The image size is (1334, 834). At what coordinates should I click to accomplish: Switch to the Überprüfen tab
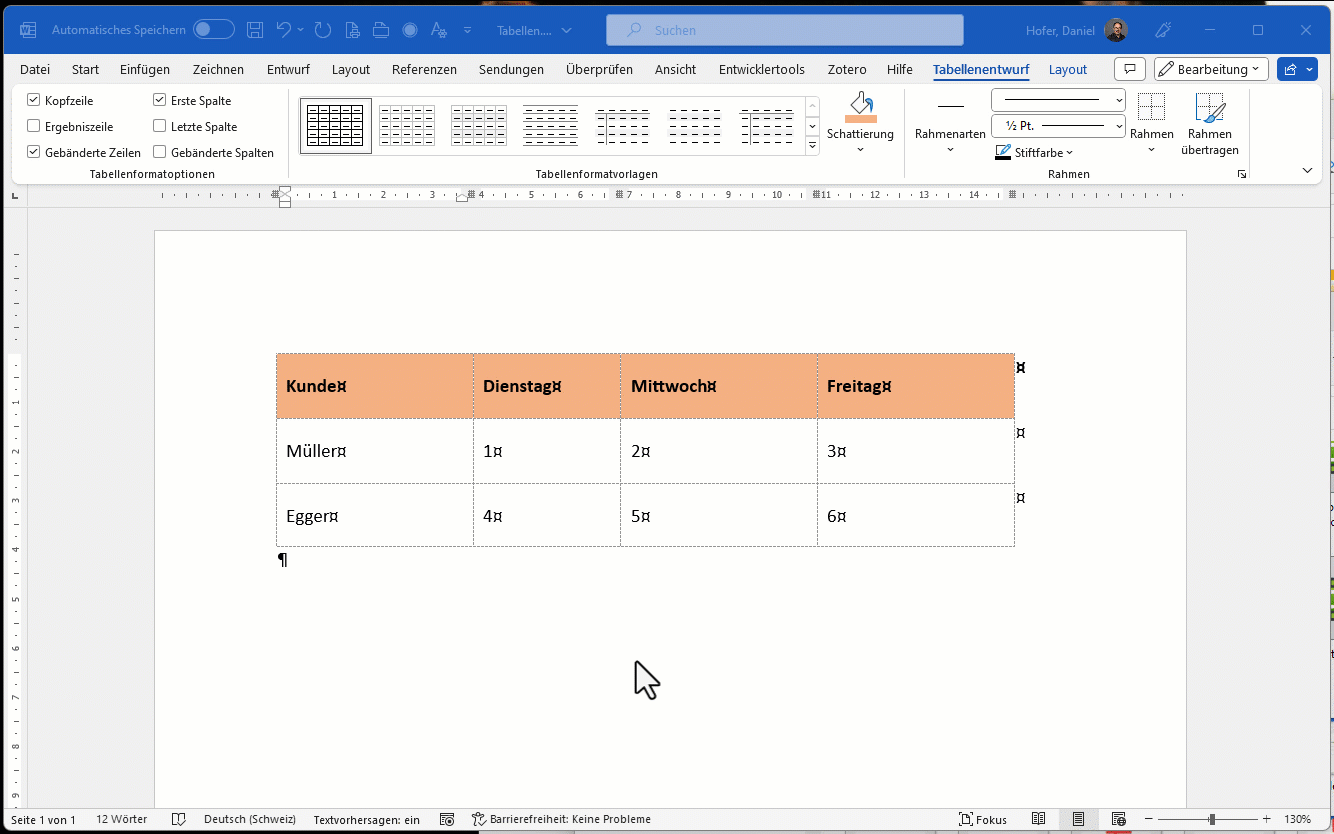[599, 69]
